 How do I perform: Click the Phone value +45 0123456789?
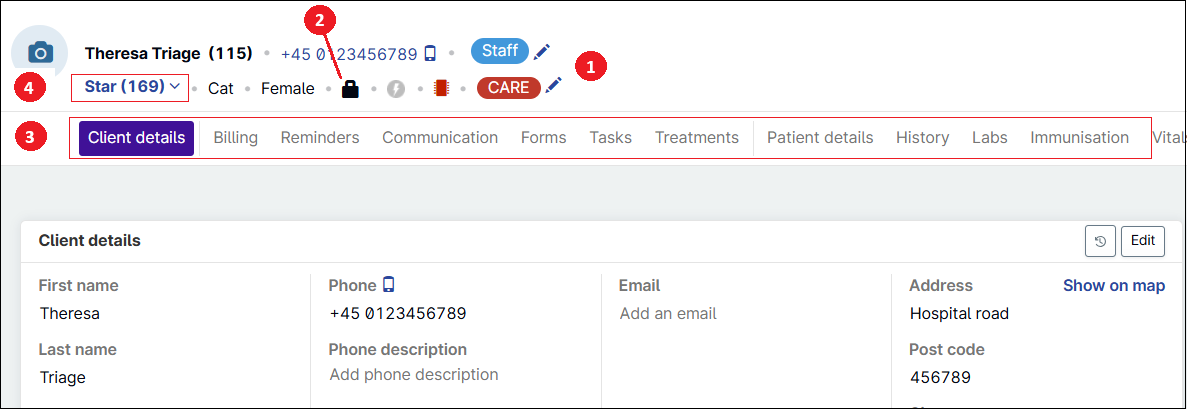(398, 314)
